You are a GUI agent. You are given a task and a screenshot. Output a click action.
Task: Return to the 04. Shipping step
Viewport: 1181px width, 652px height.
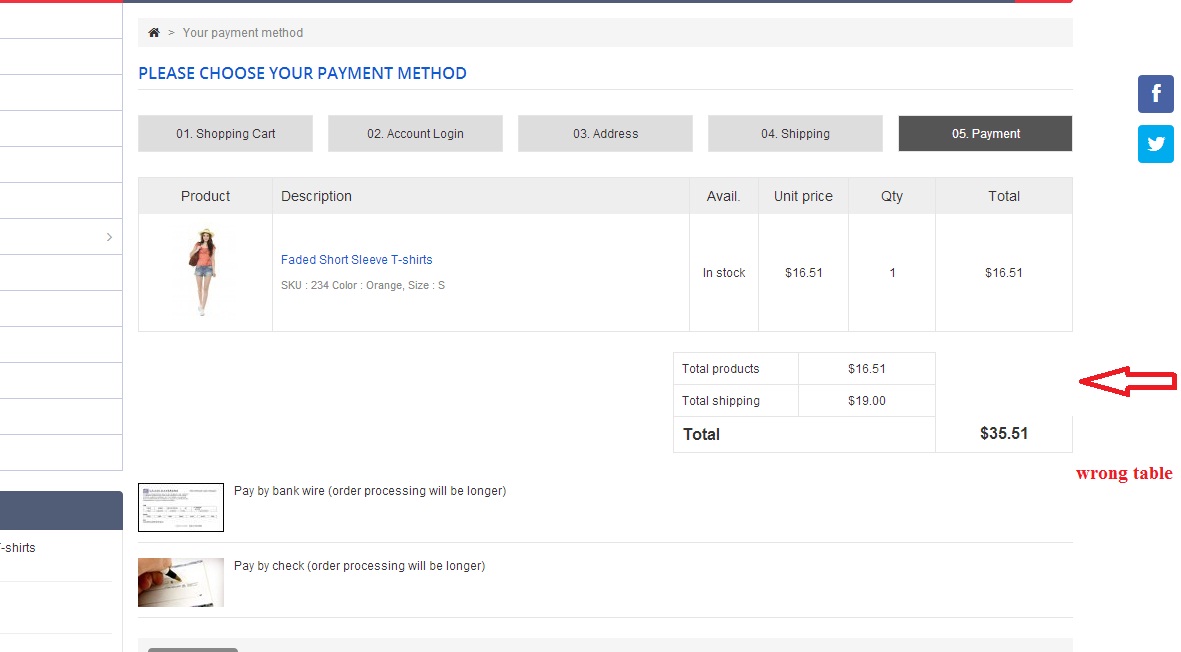[x=795, y=134]
